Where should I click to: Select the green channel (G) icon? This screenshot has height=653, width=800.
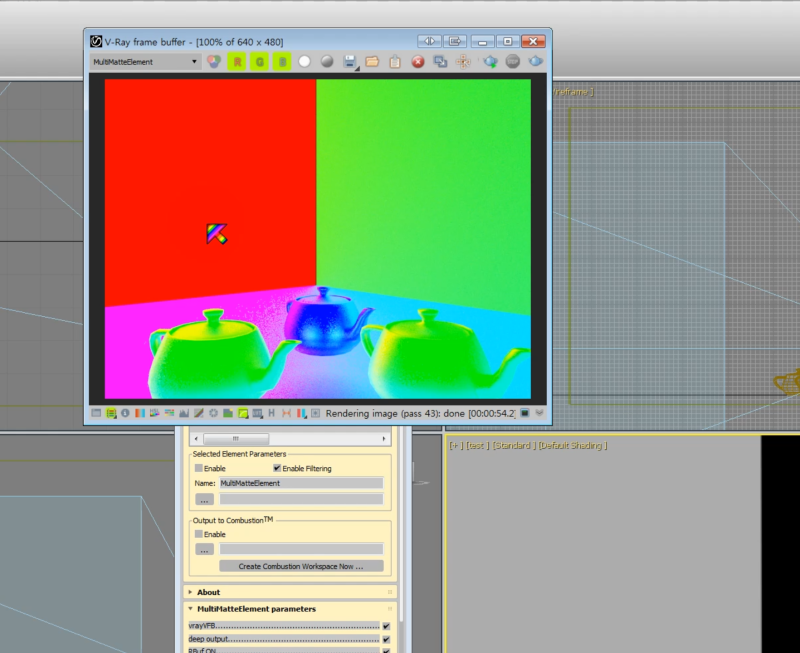[x=261, y=61]
